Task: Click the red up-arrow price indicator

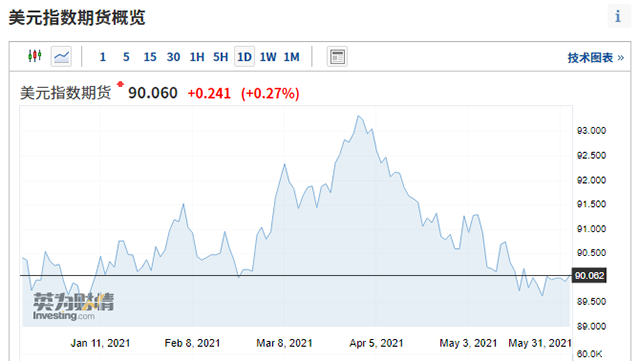Action: pyautogui.click(x=120, y=85)
